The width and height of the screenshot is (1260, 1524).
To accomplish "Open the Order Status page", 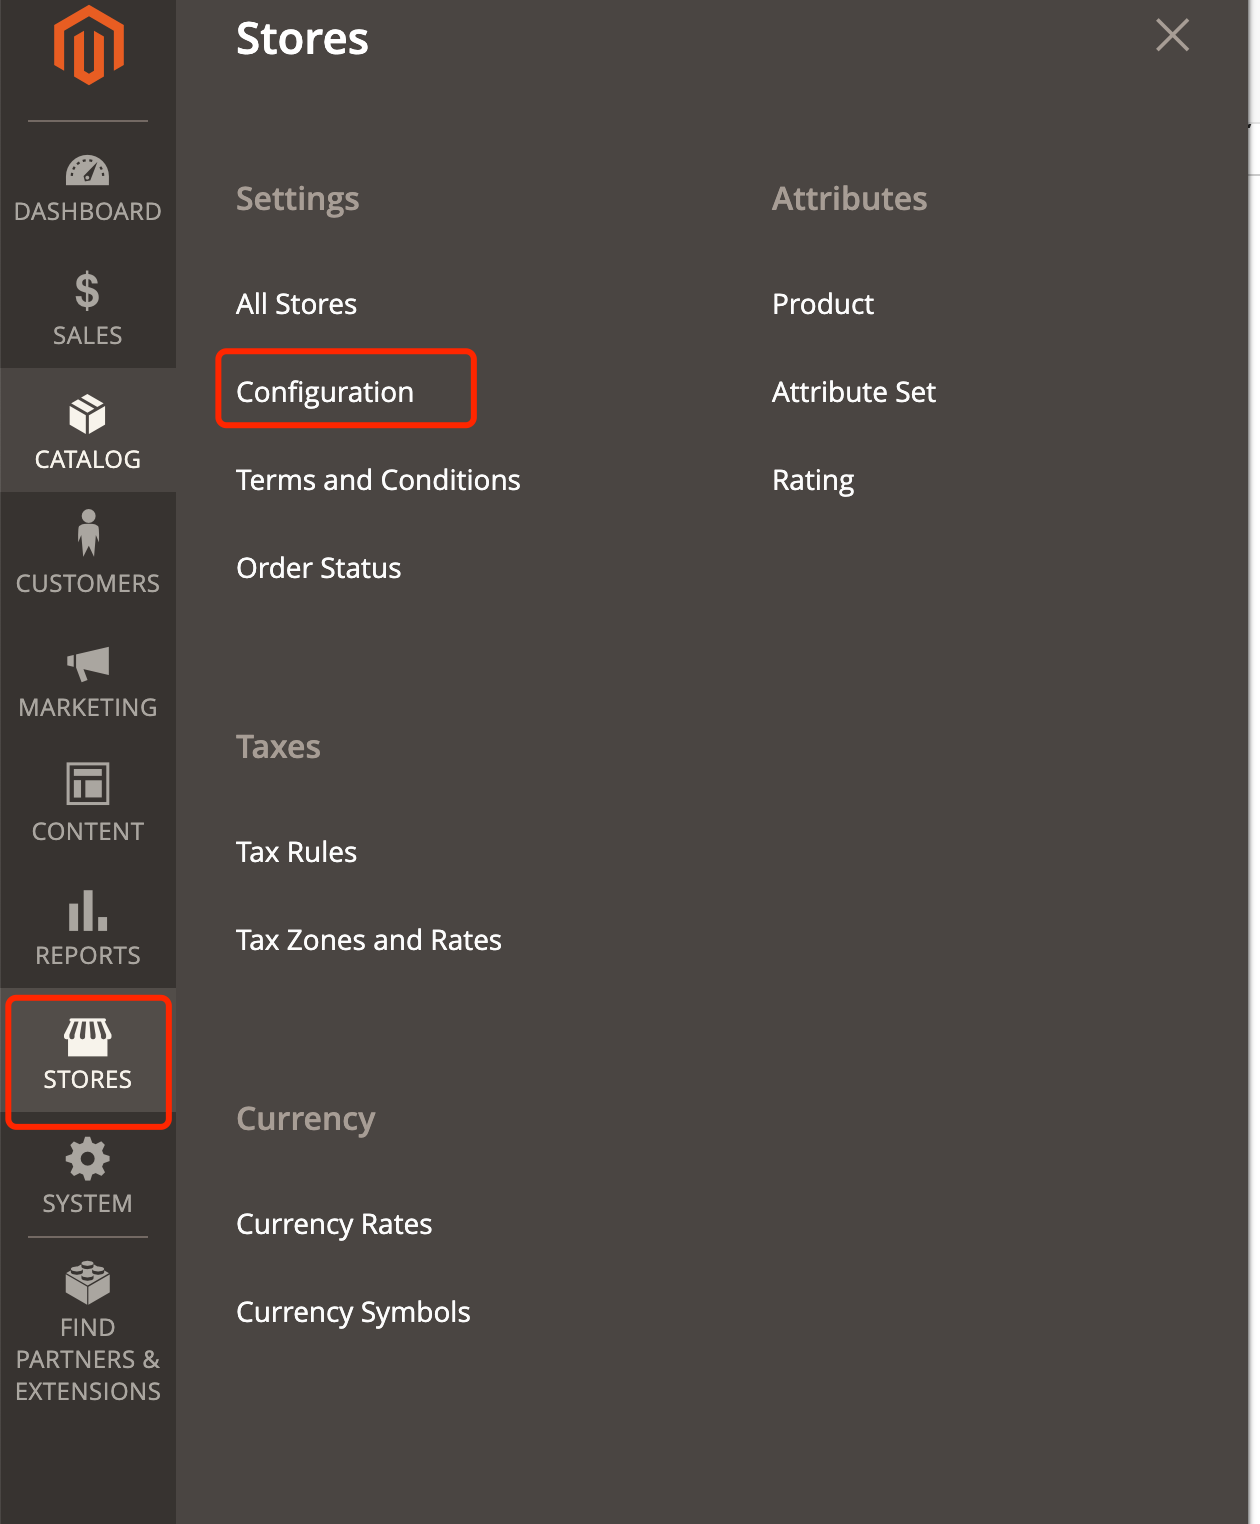I will tap(318, 568).
